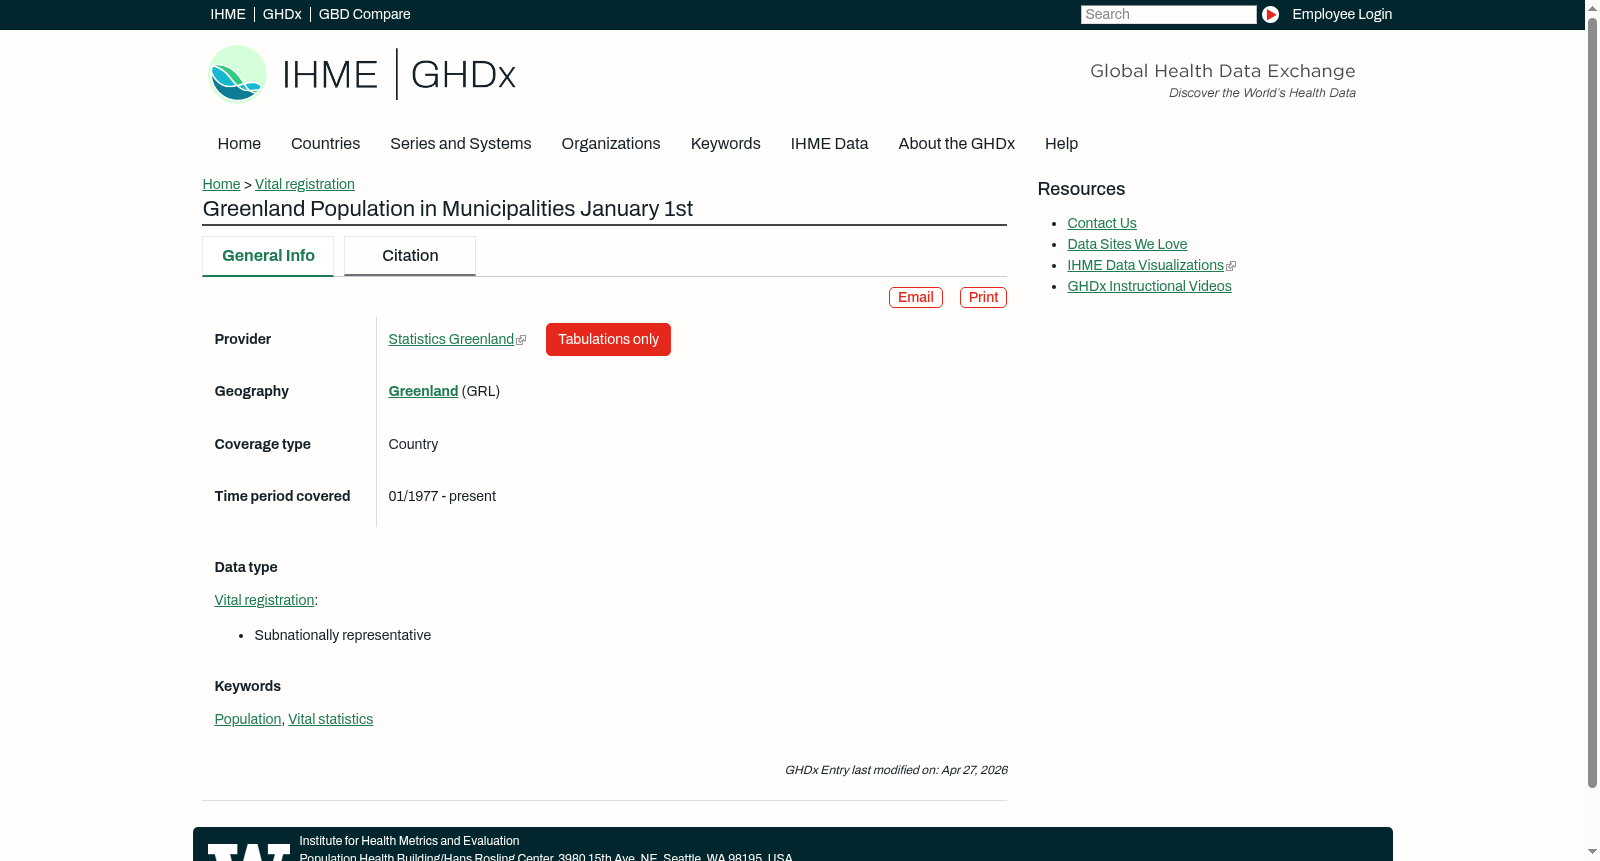Image resolution: width=1600 pixels, height=861 pixels.
Task: Open Data Sites We Love link
Action: pyautogui.click(x=1127, y=244)
